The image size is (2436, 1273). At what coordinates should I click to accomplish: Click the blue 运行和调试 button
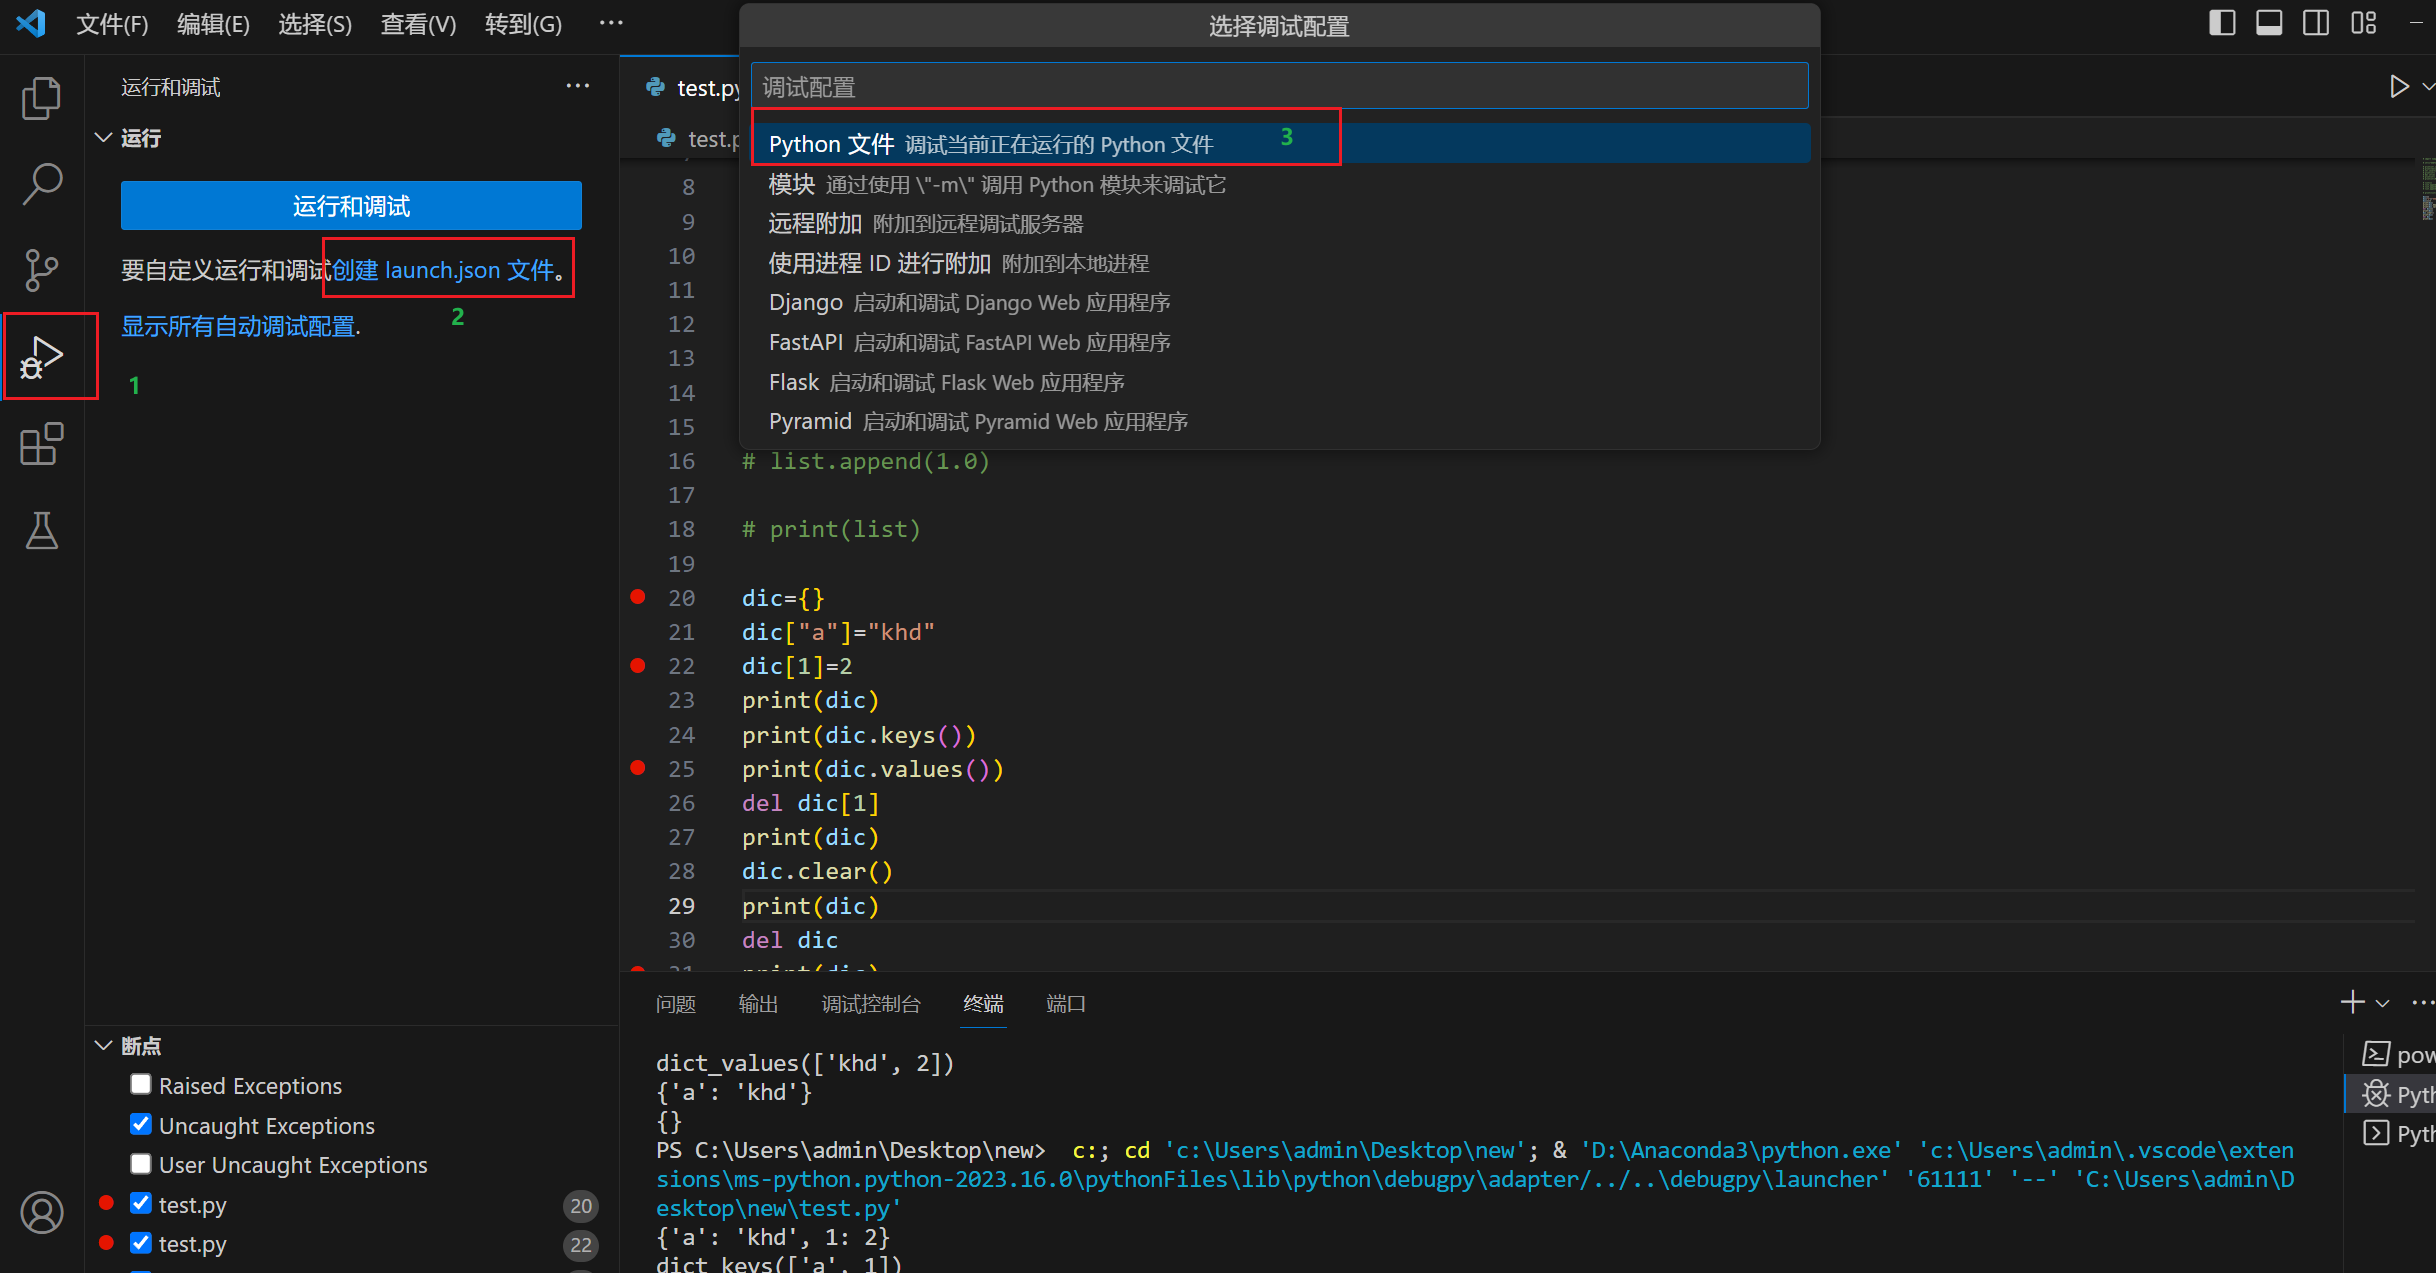coord(351,206)
